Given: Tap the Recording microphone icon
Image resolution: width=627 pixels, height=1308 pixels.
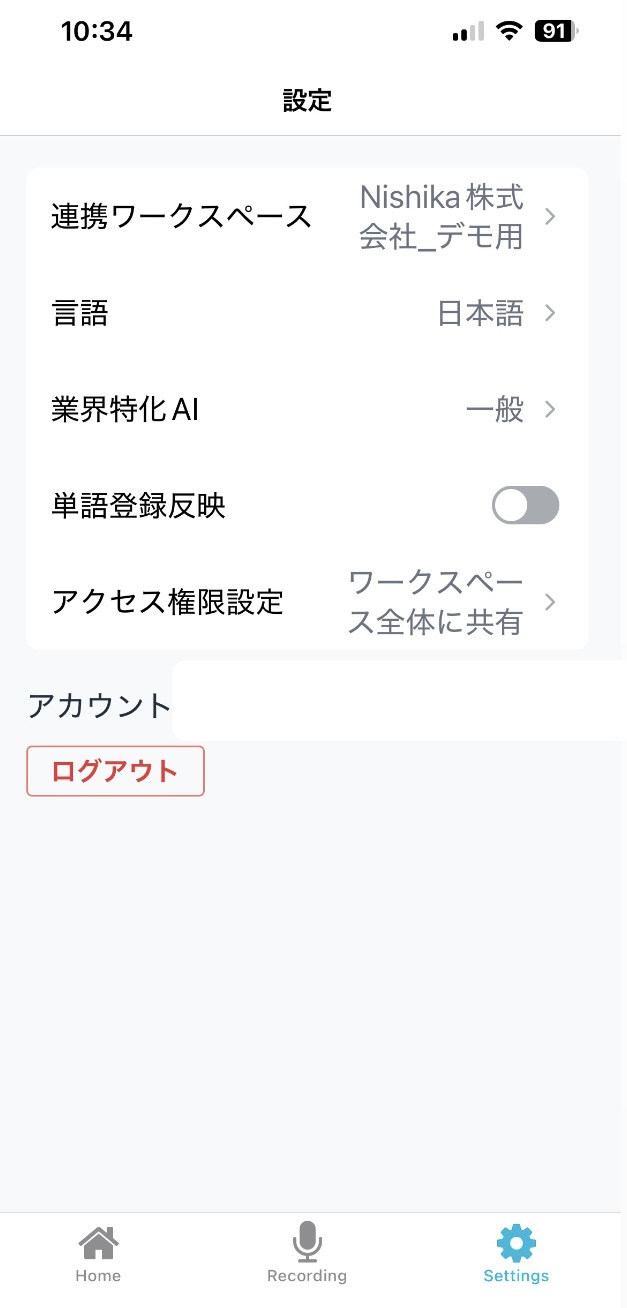Looking at the screenshot, I should pyautogui.click(x=307, y=1242).
